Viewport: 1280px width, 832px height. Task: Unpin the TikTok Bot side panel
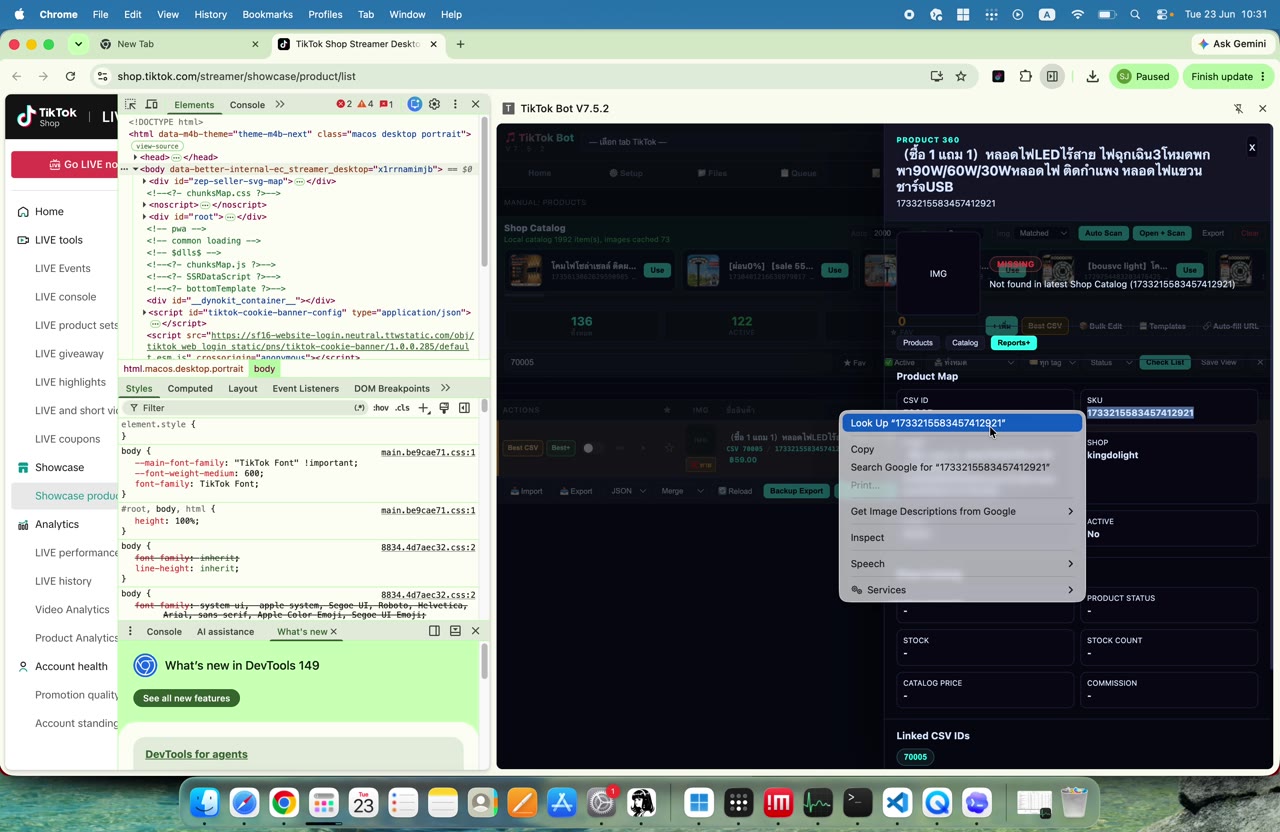[1238, 108]
